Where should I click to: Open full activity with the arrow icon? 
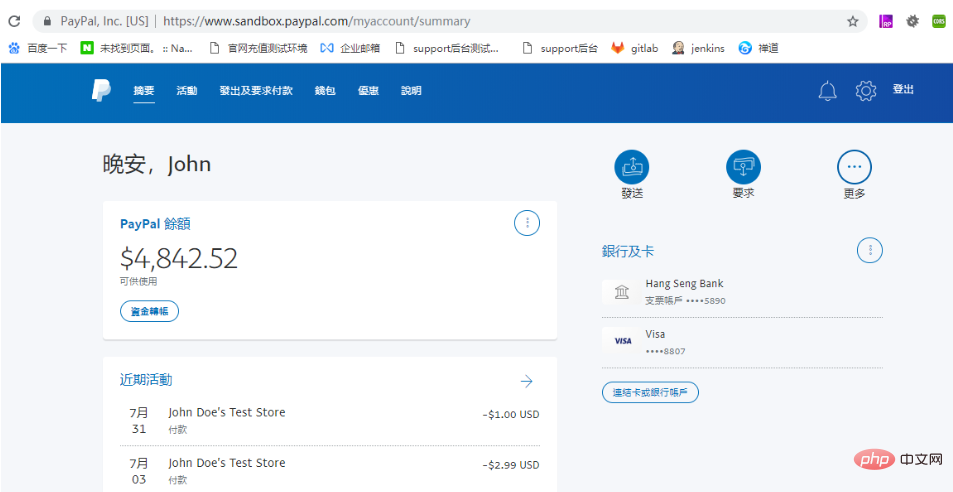(526, 381)
